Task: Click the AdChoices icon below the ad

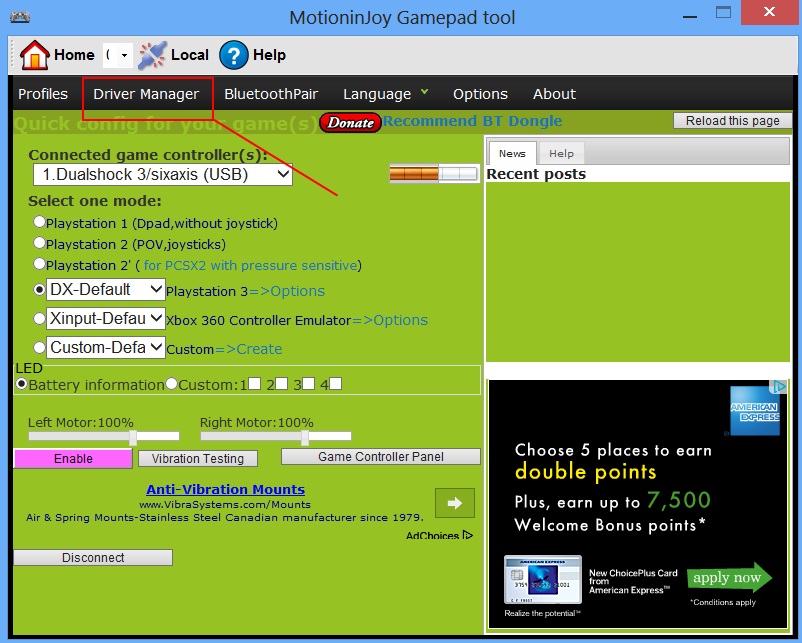Action: (467, 536)
